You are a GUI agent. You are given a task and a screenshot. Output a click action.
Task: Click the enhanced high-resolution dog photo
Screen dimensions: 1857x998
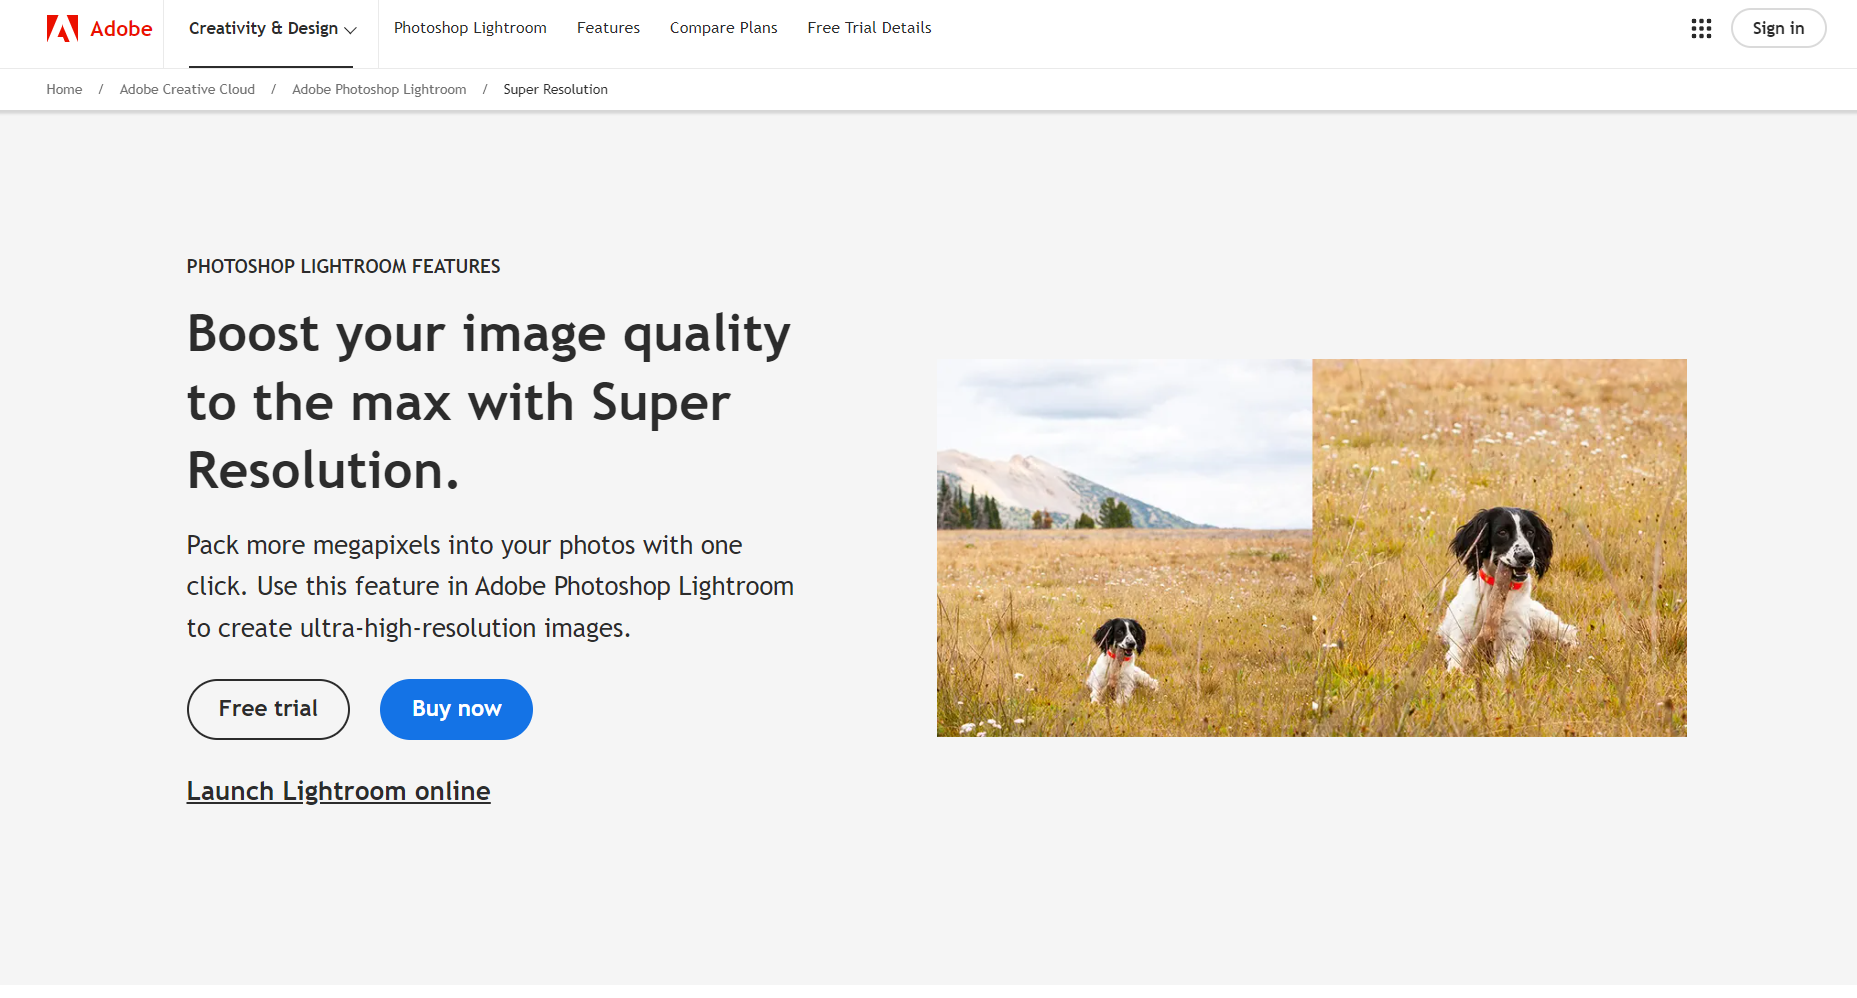tap(1500, 548)
